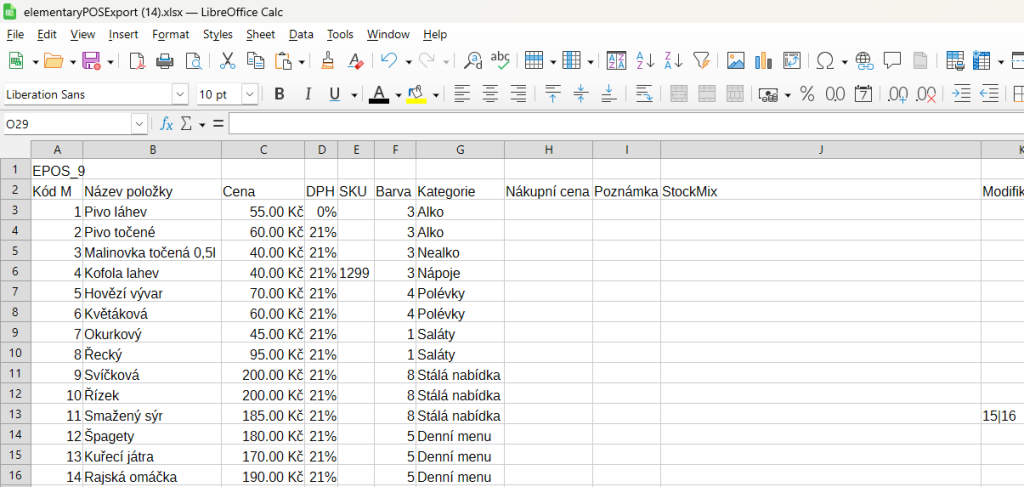The width and height of the screenshot is (1024, 487).
Task: Expand the Name Box dropdown arrow
Action: tap(139, 124)
